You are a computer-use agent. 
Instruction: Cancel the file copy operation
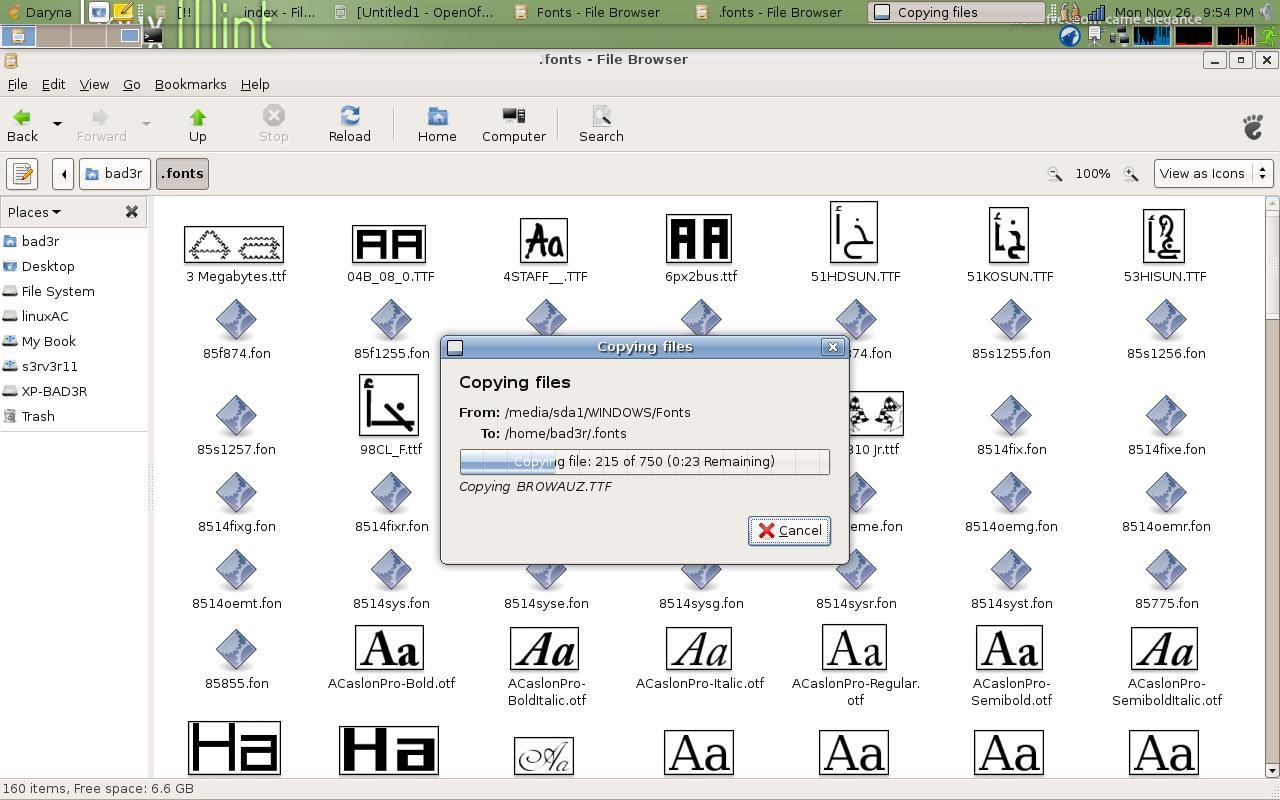pos(789,531)
